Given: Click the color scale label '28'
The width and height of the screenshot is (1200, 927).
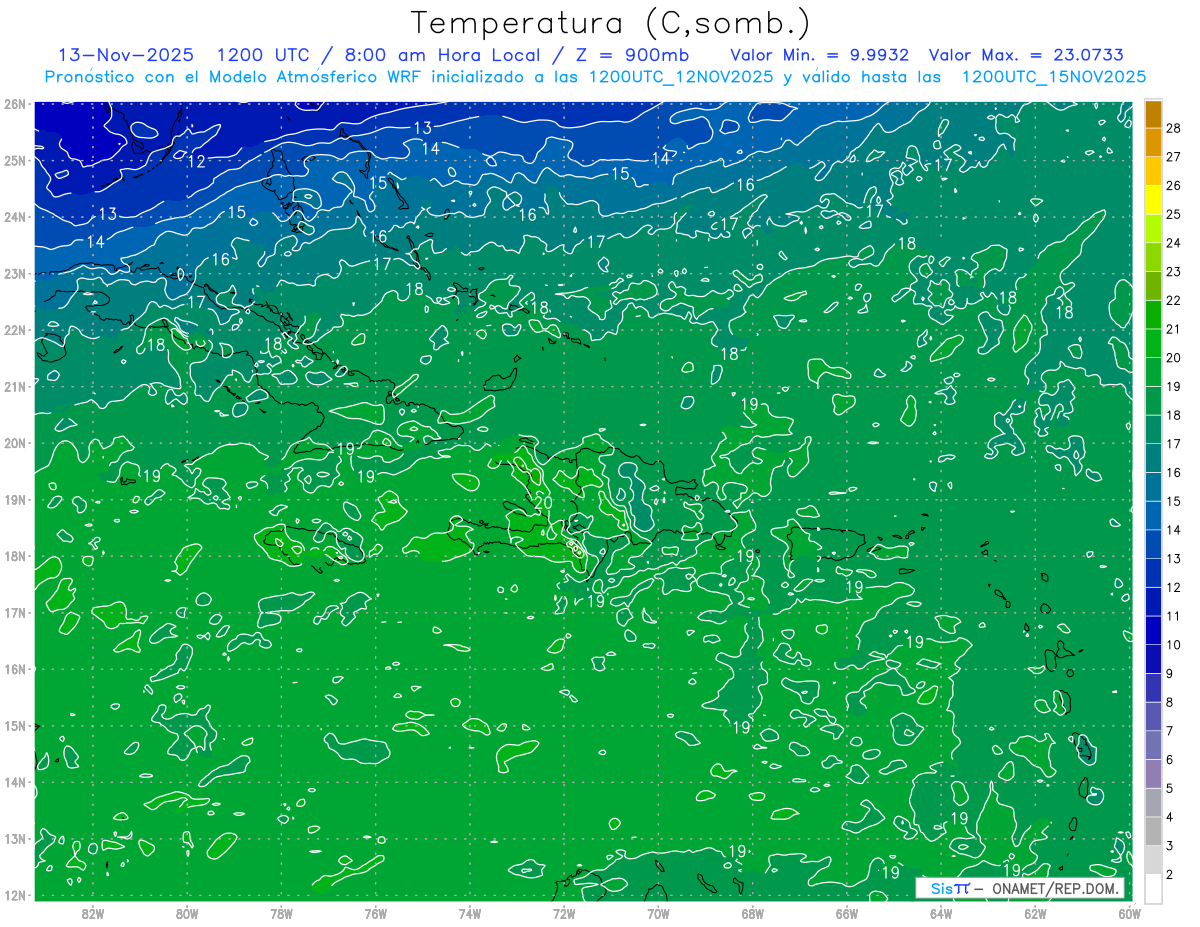Looking at the screenshot, I should (x=1174, y=128).
